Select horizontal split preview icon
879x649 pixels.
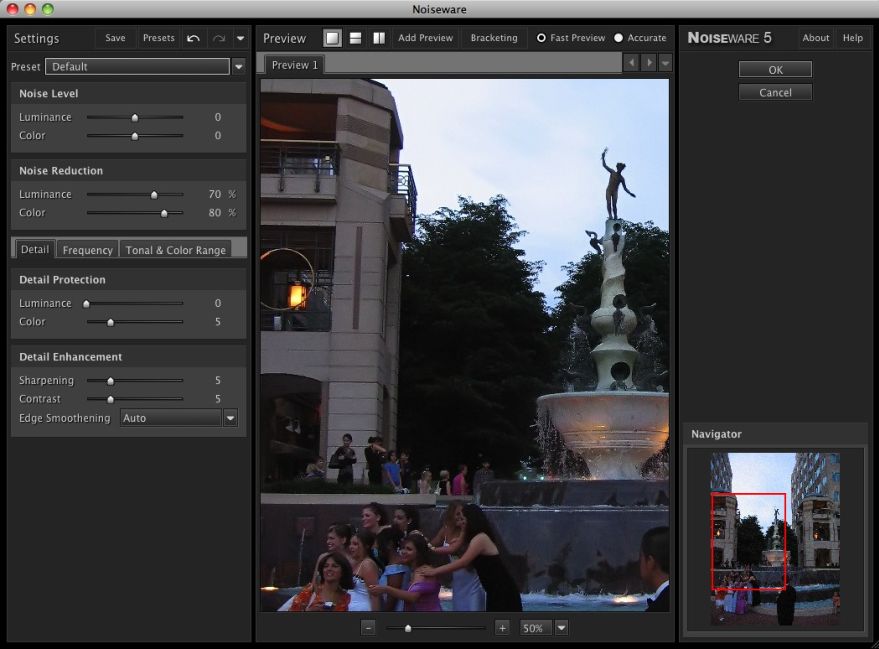pos(355,38)
